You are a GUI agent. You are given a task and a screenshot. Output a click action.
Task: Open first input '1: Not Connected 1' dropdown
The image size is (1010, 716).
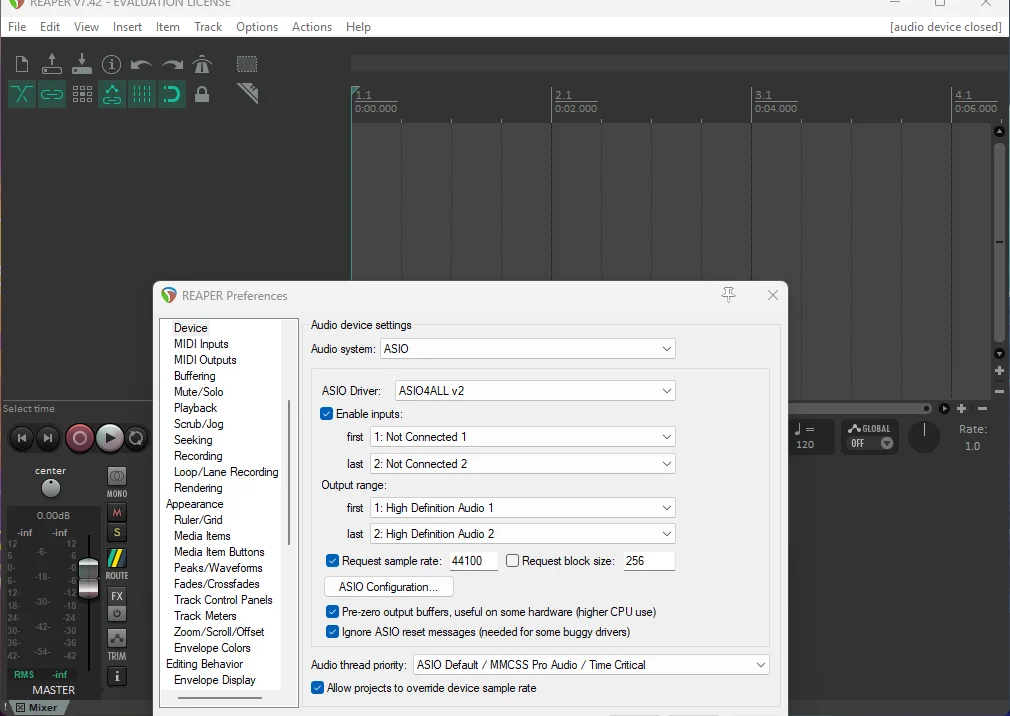coord(522,437)
